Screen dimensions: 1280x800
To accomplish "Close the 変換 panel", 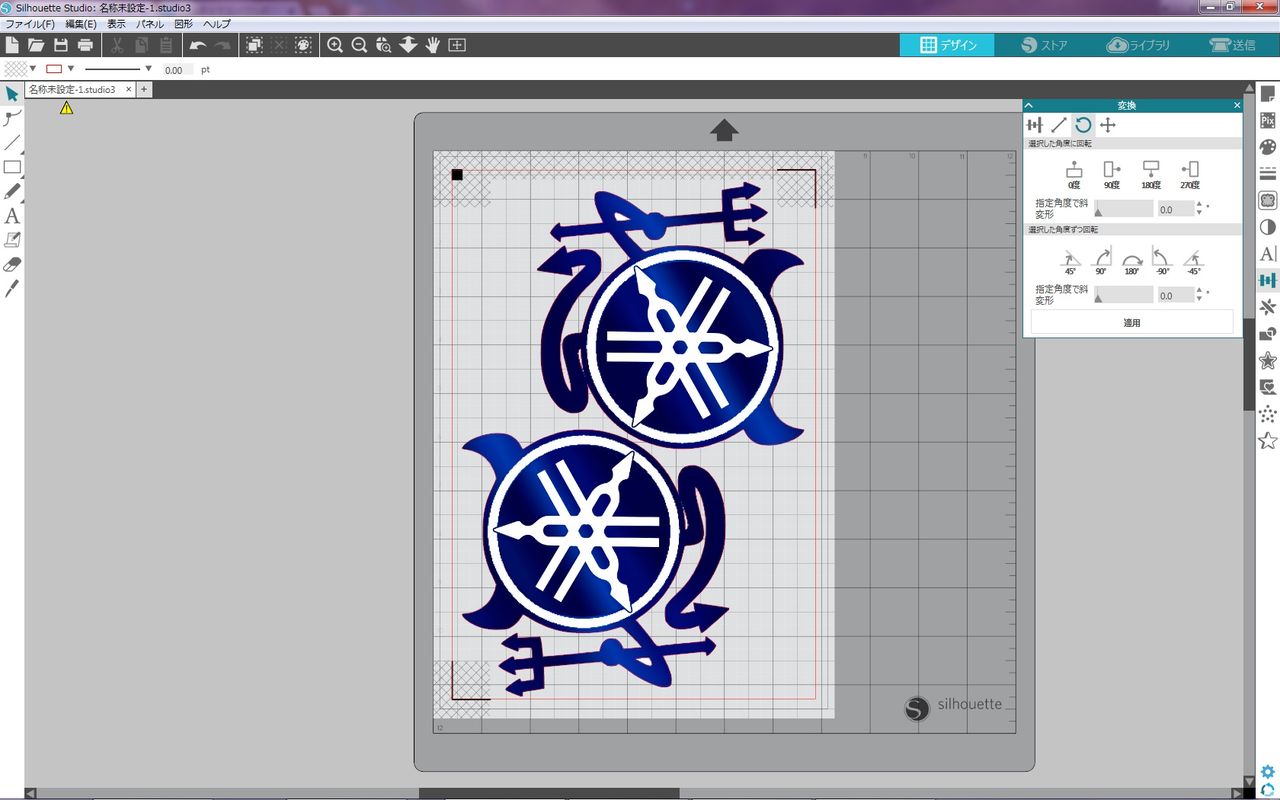I will pyautogui.click(x=1237, y=105).
